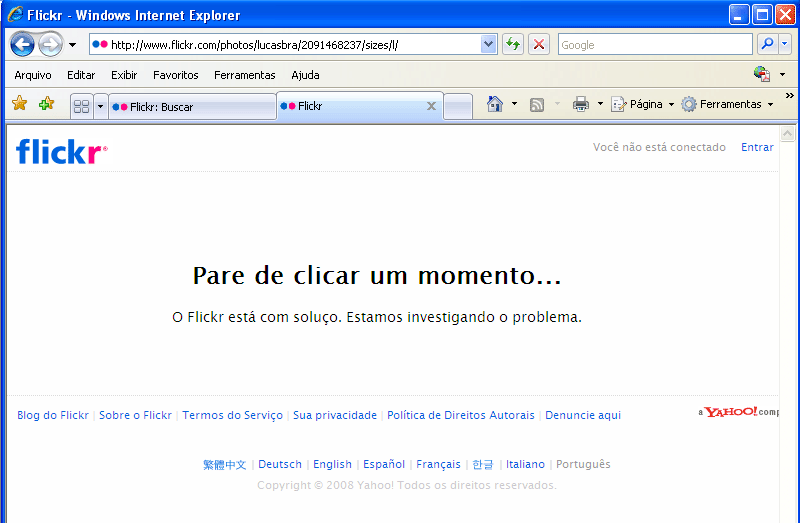800x523 pixels.
Task: Open the Ajuda menu
Action: [x=305, y=75]
